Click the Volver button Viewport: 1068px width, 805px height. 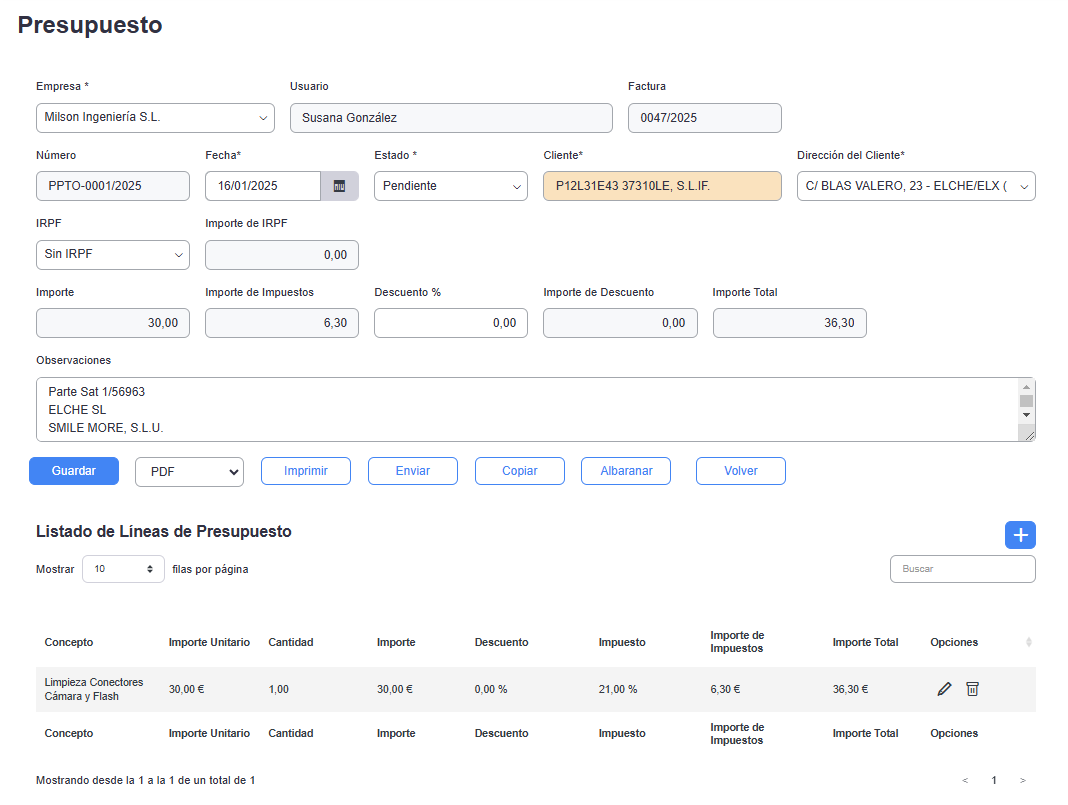(740, 471)
